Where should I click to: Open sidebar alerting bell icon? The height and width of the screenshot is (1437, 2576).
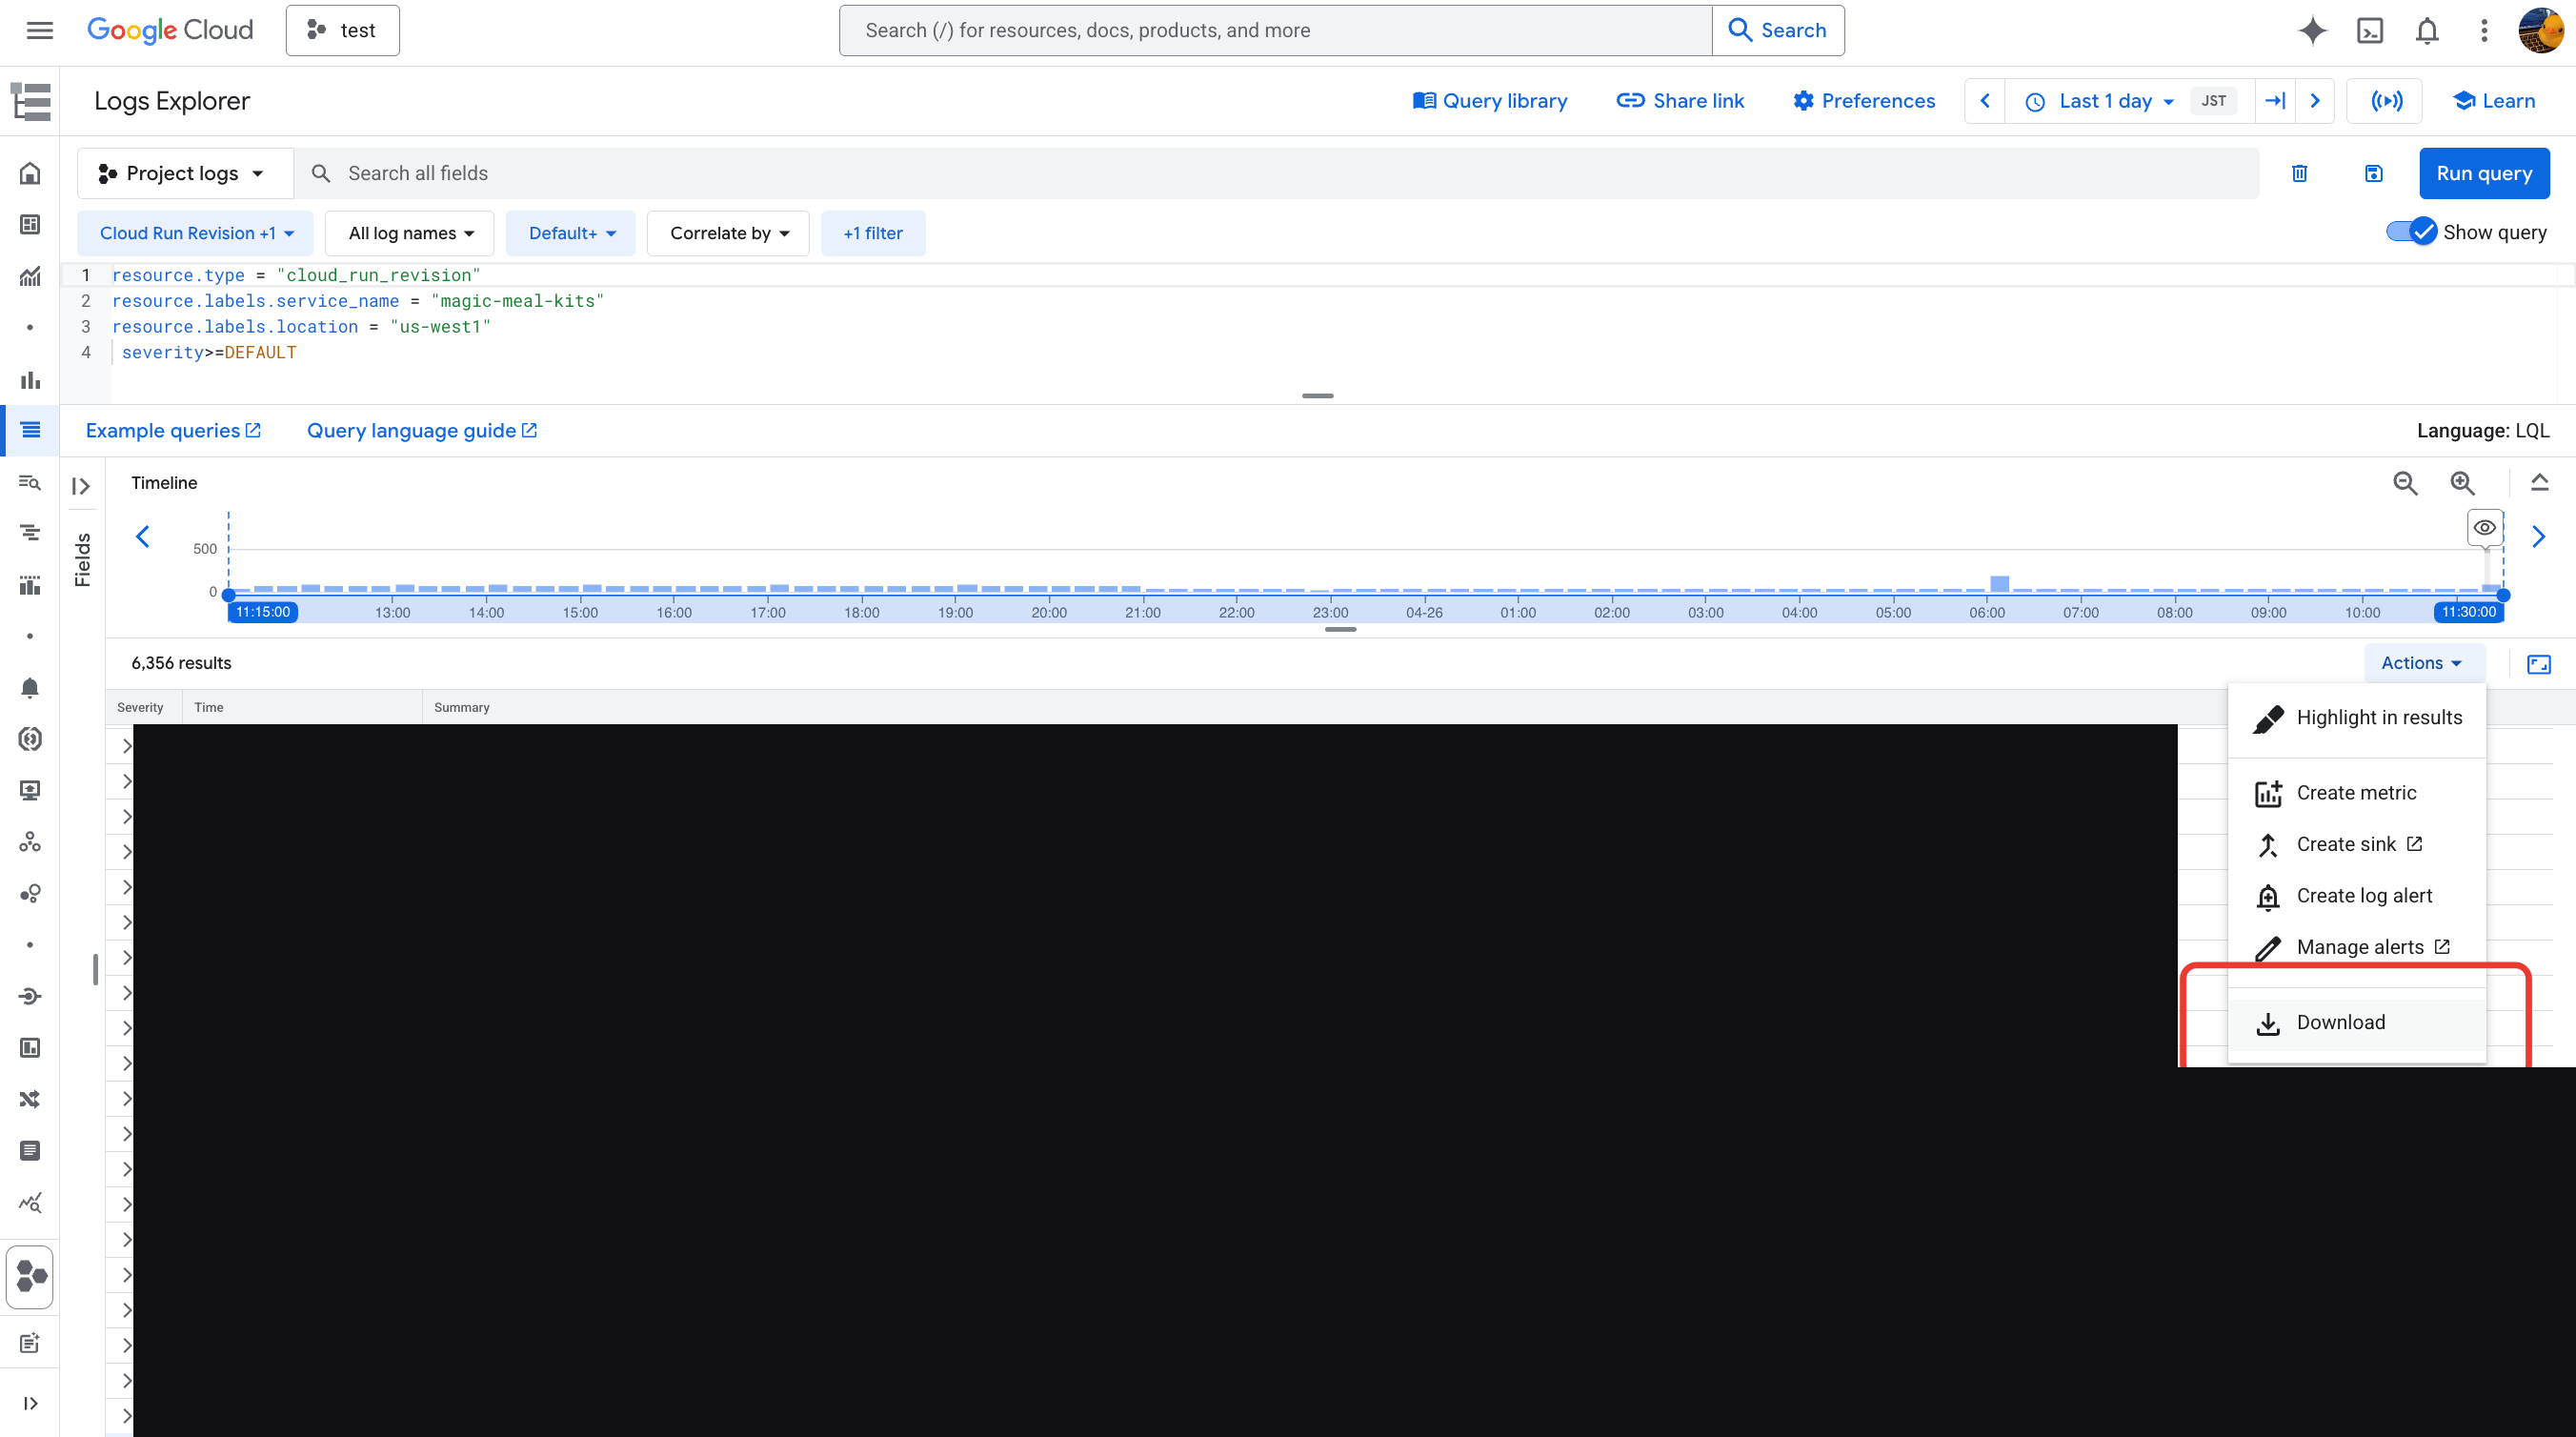coord(30,688)
